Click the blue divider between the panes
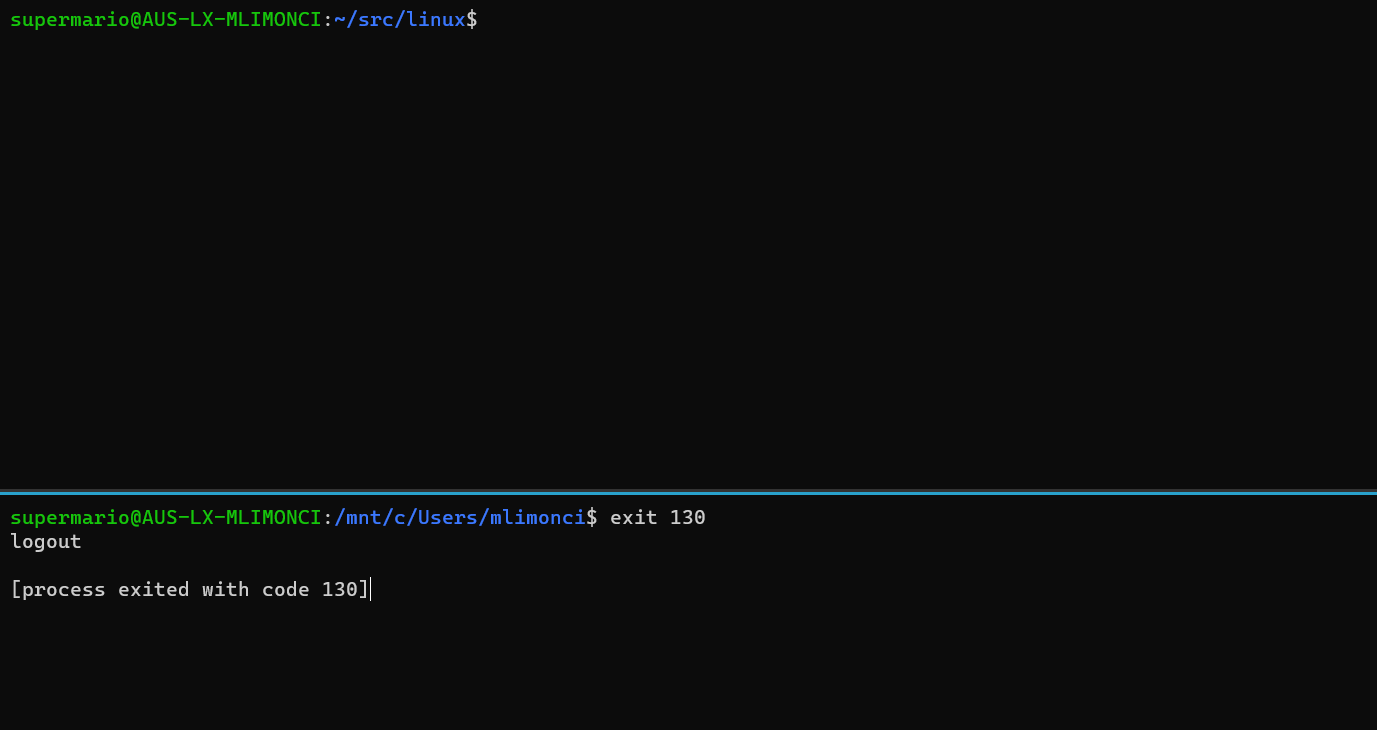1377x730 pixels. pyautogui.click(x=688, y=492)
